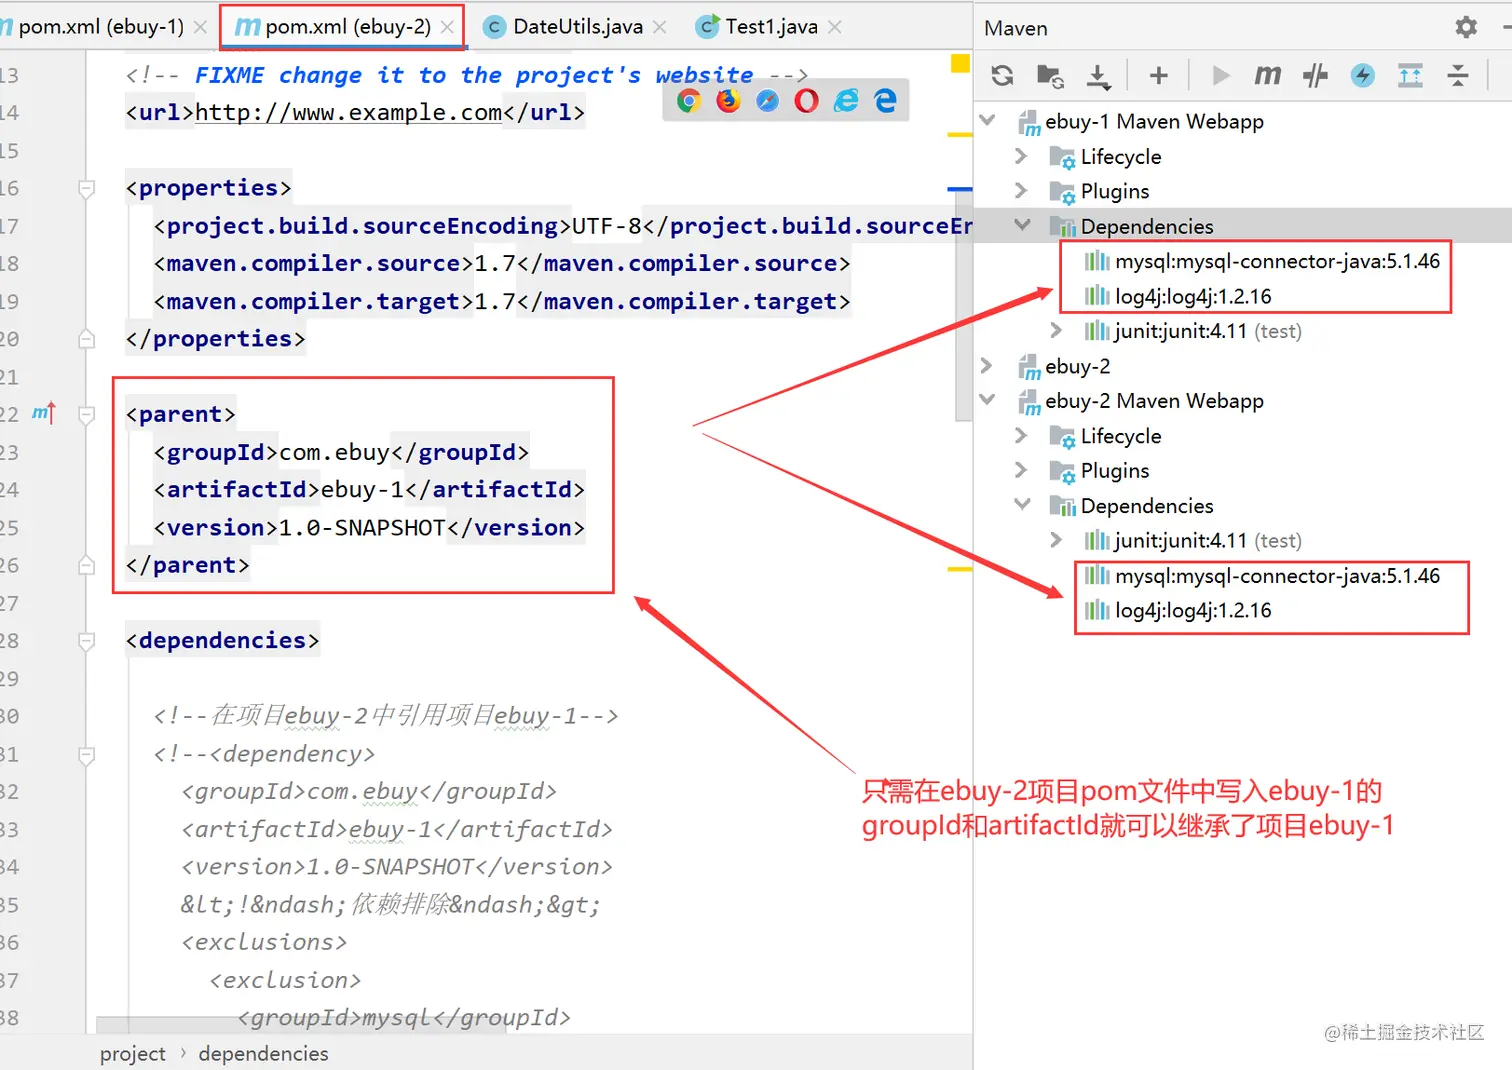Collapse ebuy-1 Maven Webapp node
Image resolution: width=1512 pixels, height=1070 pixels.
pos(988,121)
